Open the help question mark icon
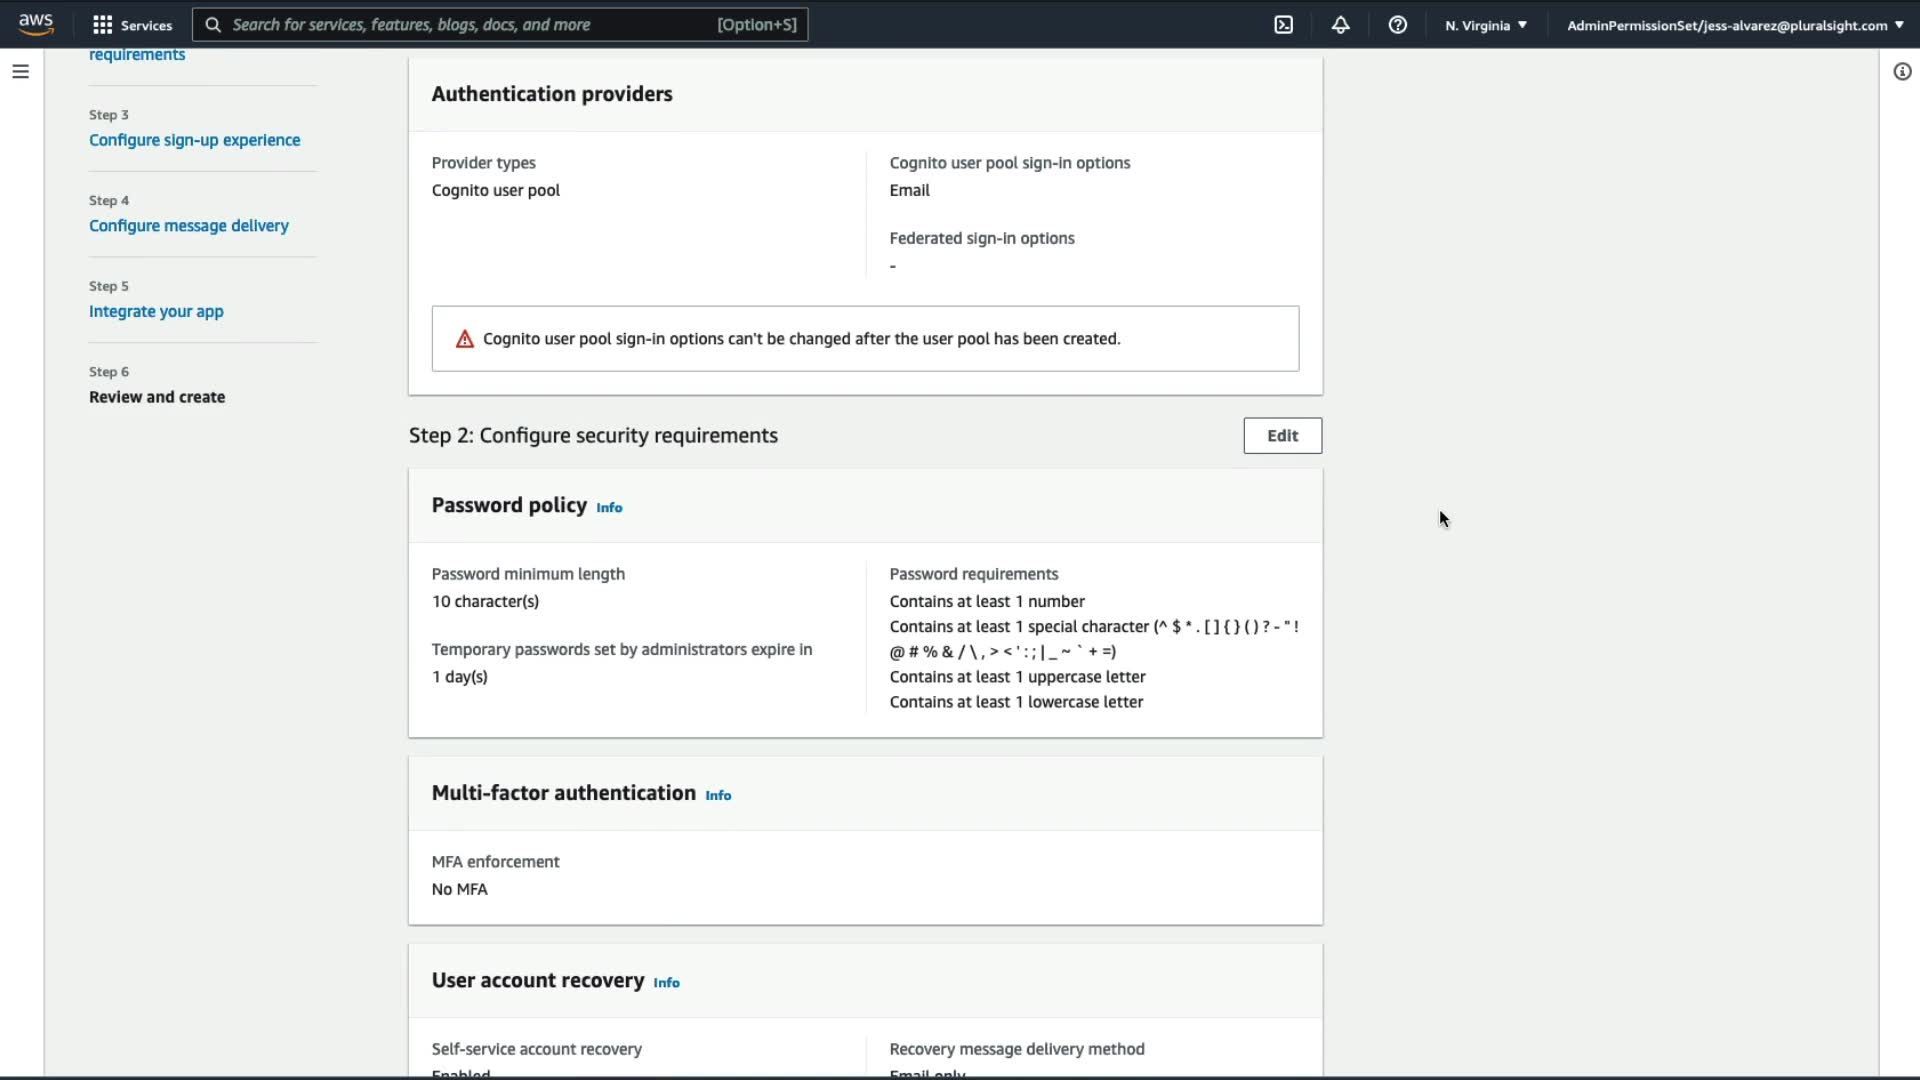The width and height of the screenshot is (1920, 1080). [1397, 25]
